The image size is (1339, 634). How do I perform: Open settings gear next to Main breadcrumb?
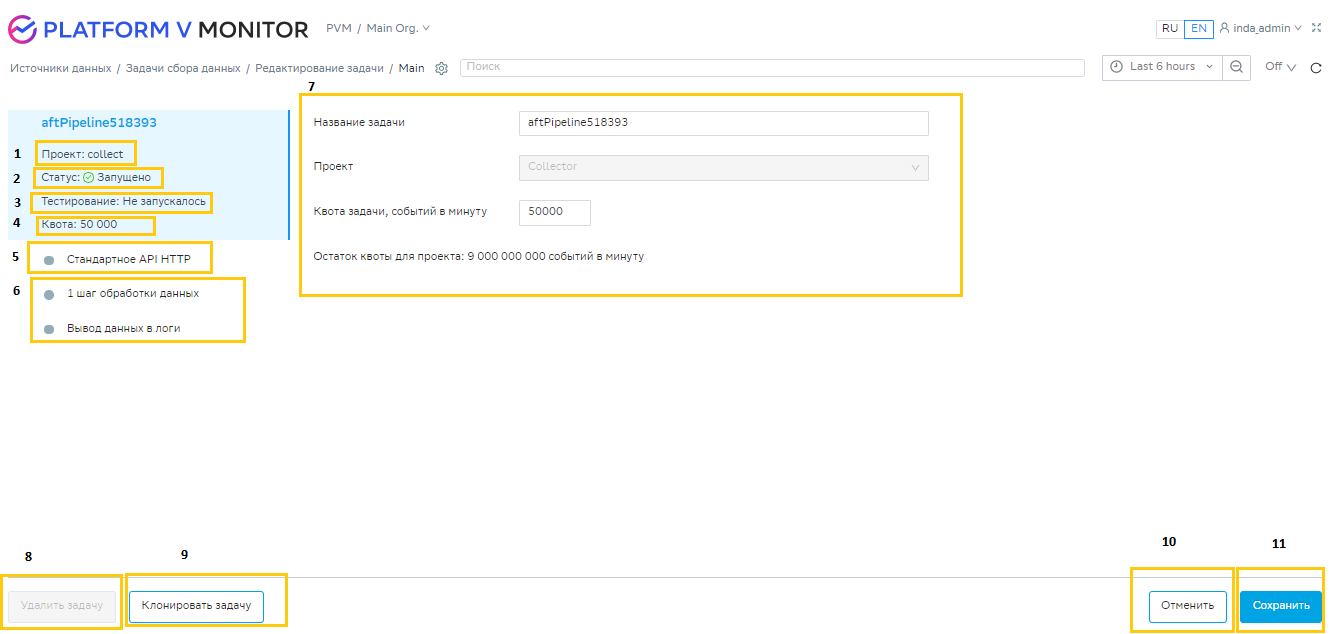[x=441, y=68]
